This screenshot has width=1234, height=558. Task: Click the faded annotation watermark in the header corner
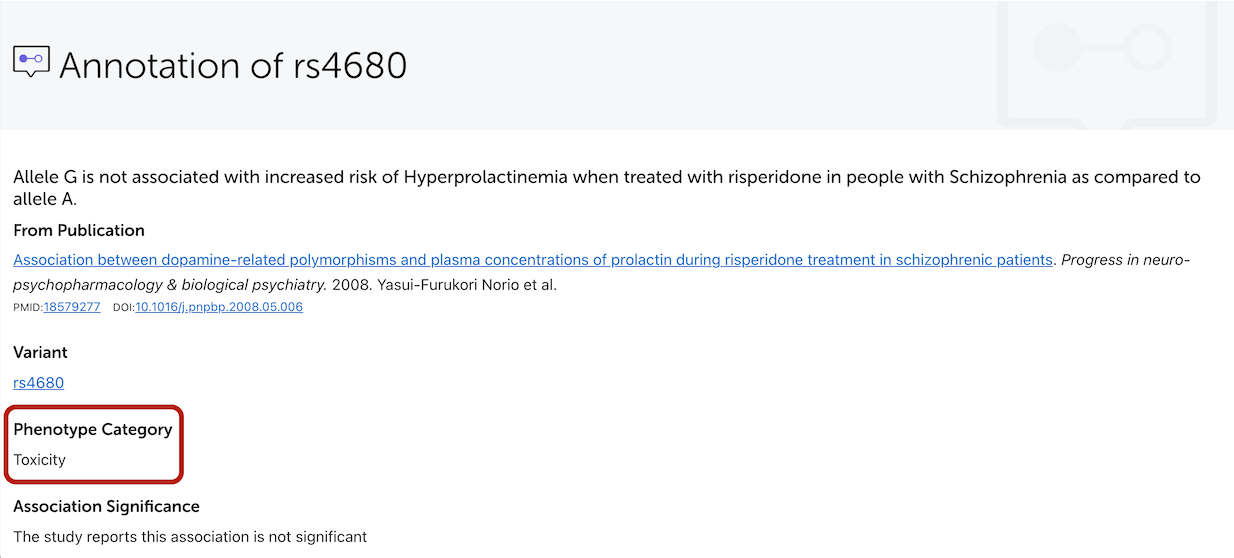click(1109, 62)
